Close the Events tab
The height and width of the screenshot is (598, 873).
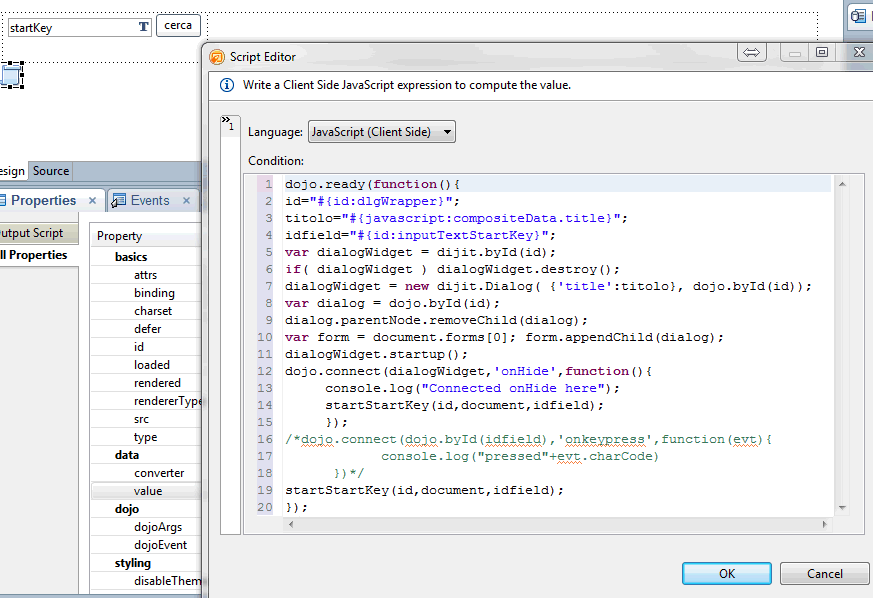(x=187, y=200)
